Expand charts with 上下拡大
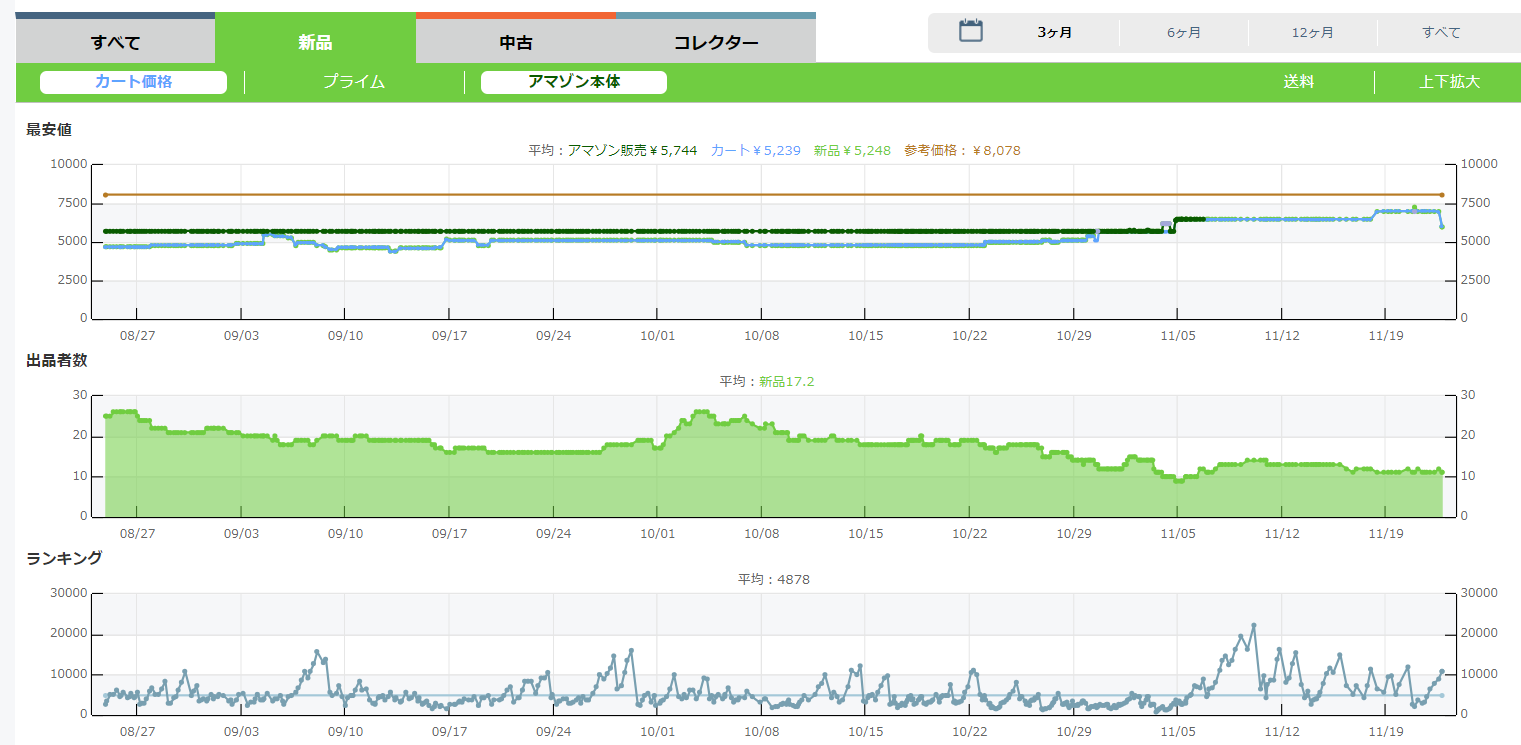 [x=1448, y=82]
